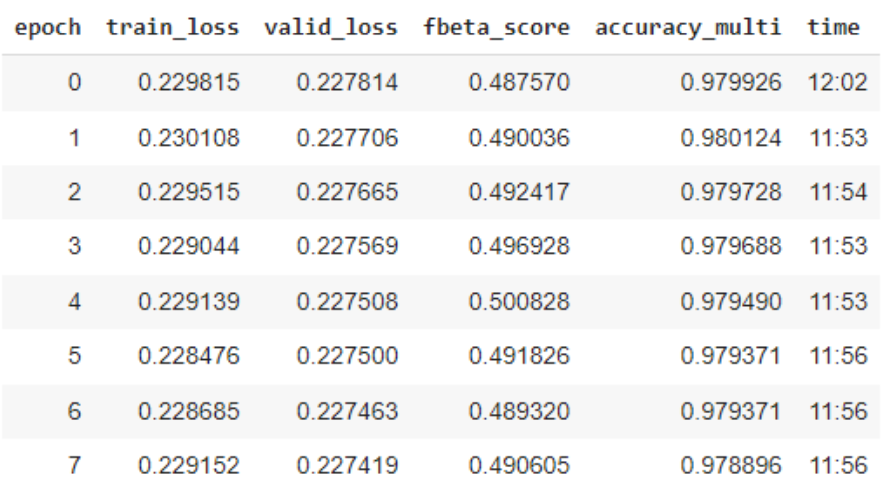
Task: Select the time cell showing 12:02
Action: [x=838, y=83]
